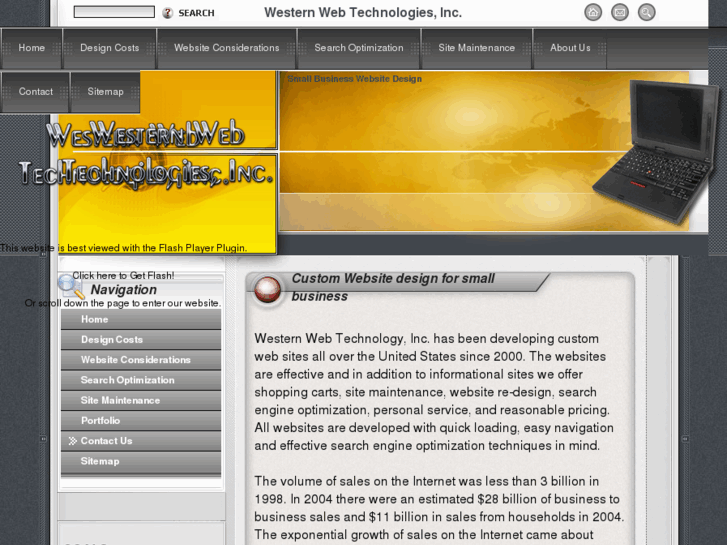Screen dimensions: 727x545
Task: Click 'Or scroll down the page' text
Action: tap(123, 303)
